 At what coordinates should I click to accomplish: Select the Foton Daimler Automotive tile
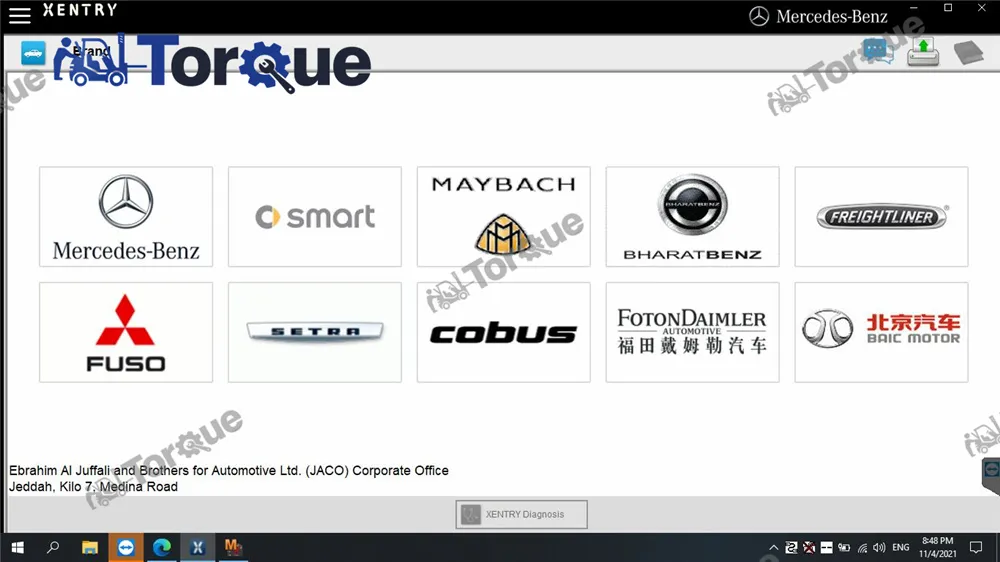click(692, 332)
